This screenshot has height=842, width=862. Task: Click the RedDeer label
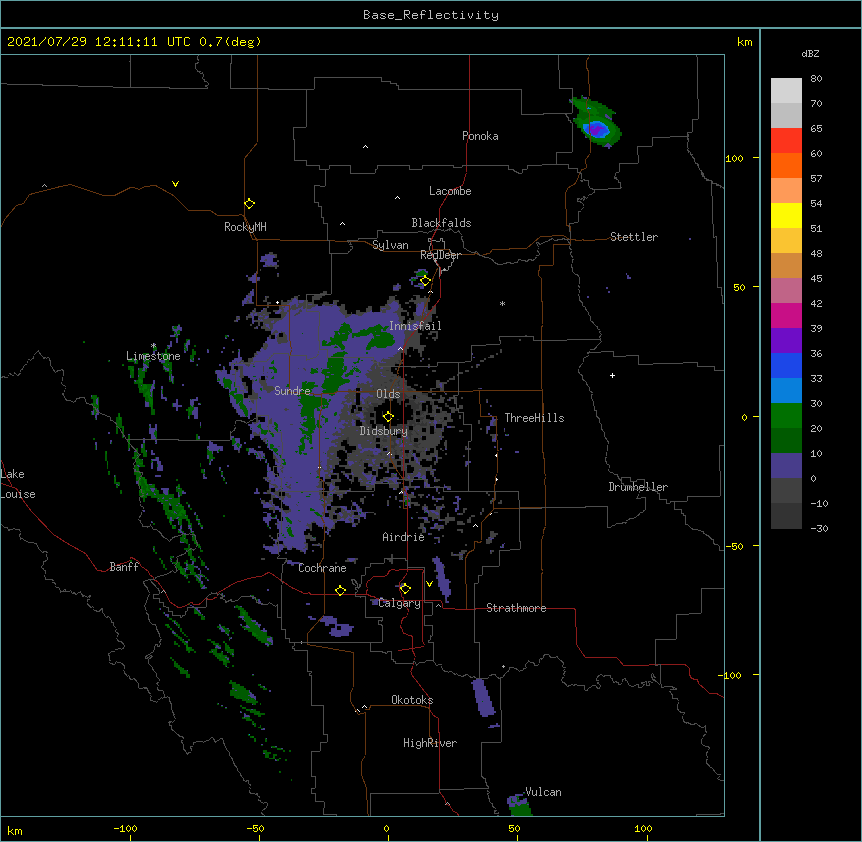tap(440, 255)
